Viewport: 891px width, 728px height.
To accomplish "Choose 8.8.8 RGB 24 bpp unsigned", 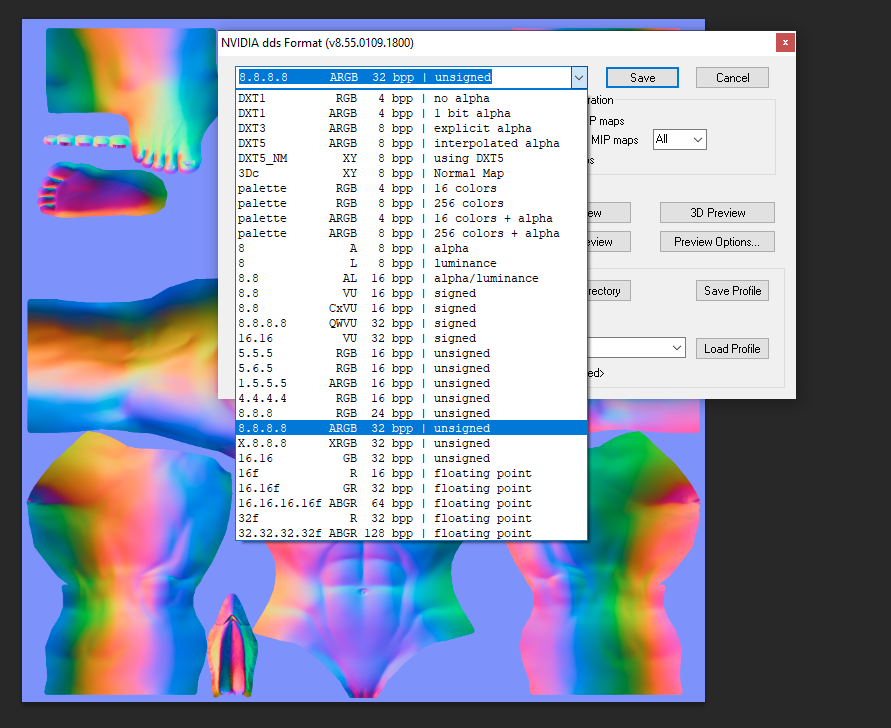I will pos(411,413).
